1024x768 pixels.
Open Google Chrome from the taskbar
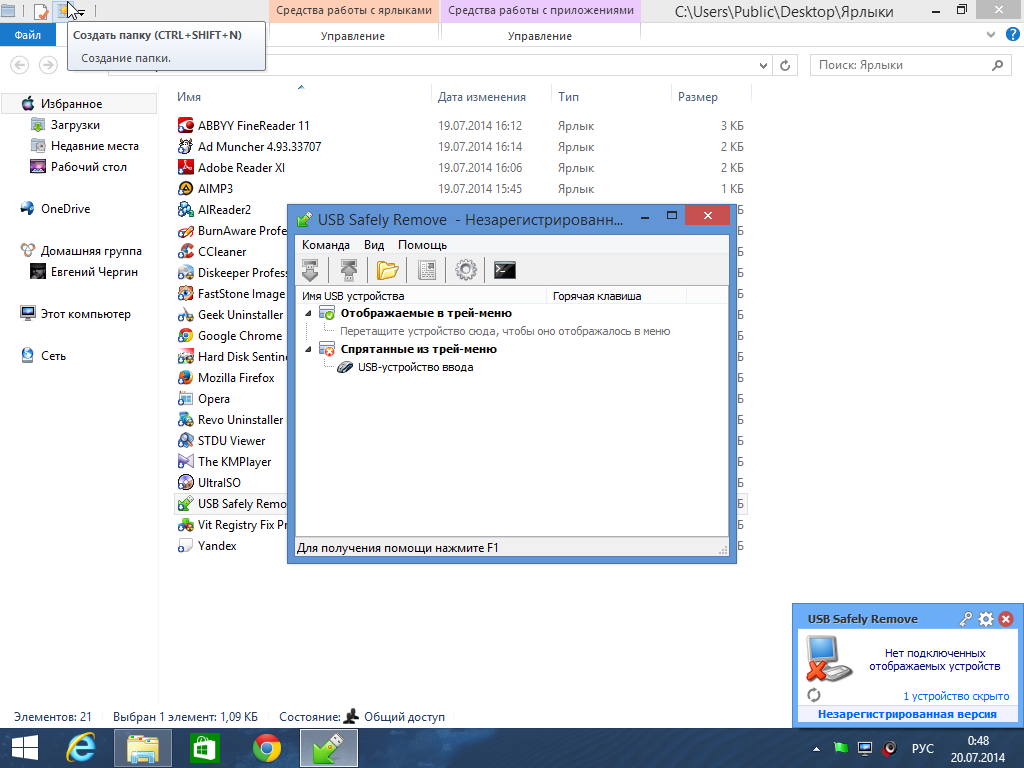point(266,747)
